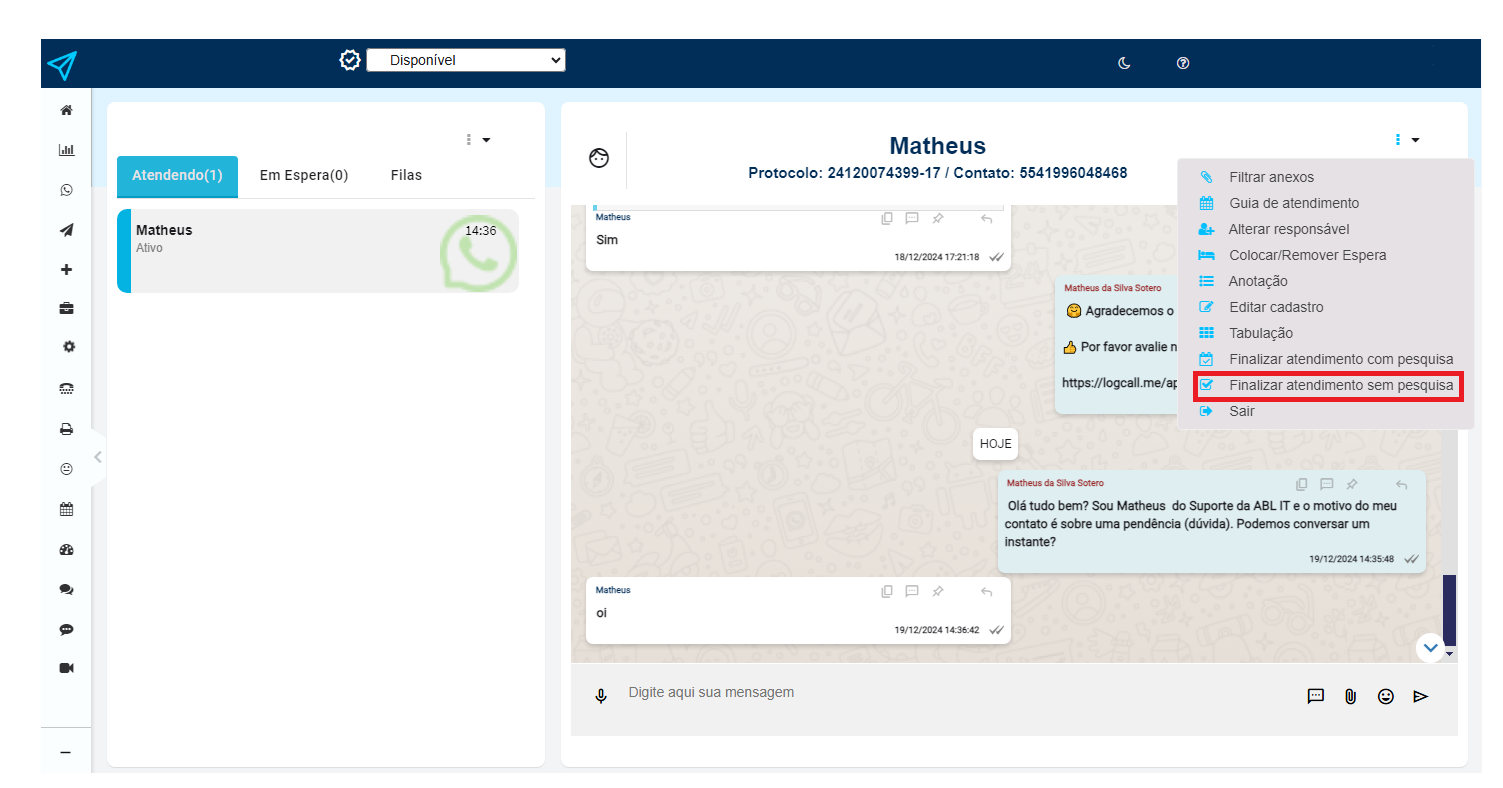The image size is (1503, 788).
Task: Switch to the Atendendo(1) tab
Action: [x=177, y=175]
